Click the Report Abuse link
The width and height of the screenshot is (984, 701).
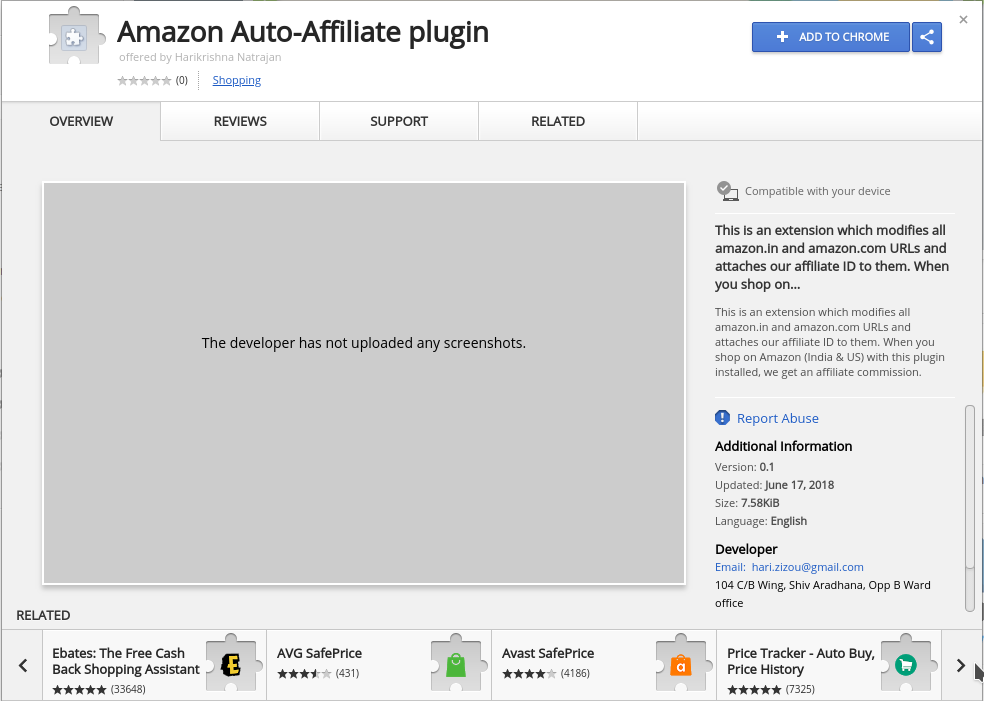(778, 418)
